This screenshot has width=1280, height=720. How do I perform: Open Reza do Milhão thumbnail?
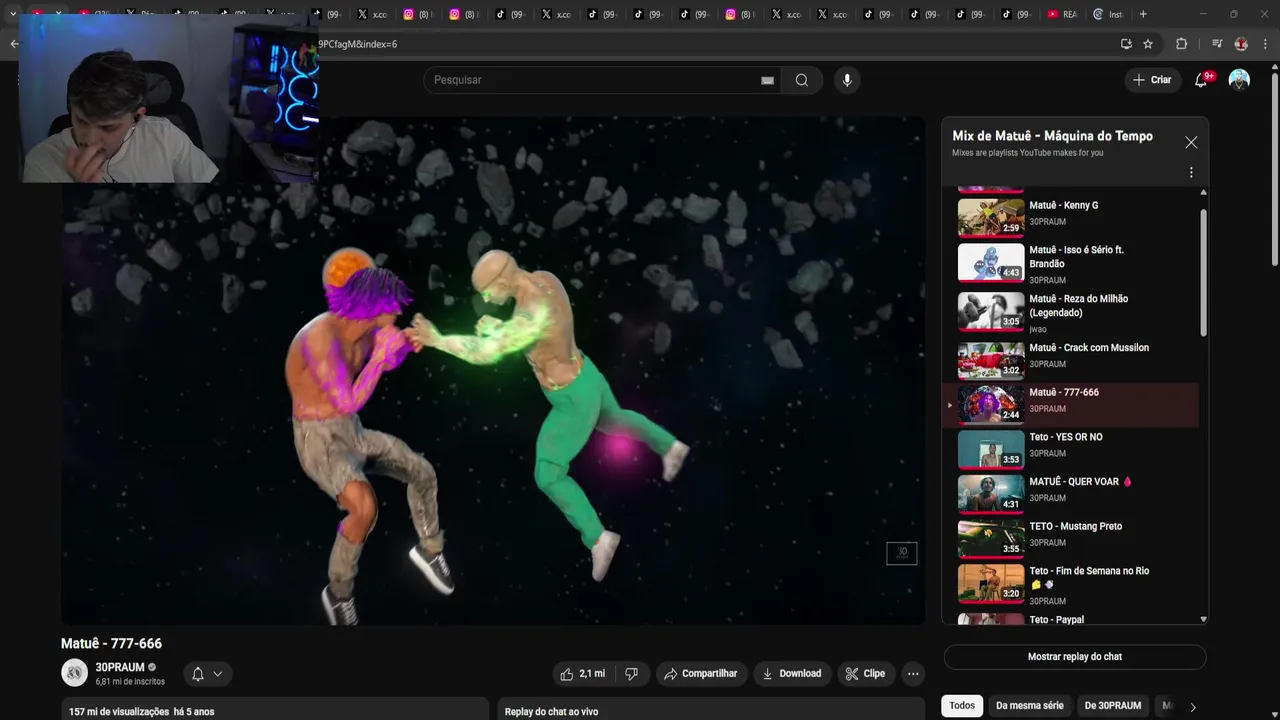pos(991,311)
